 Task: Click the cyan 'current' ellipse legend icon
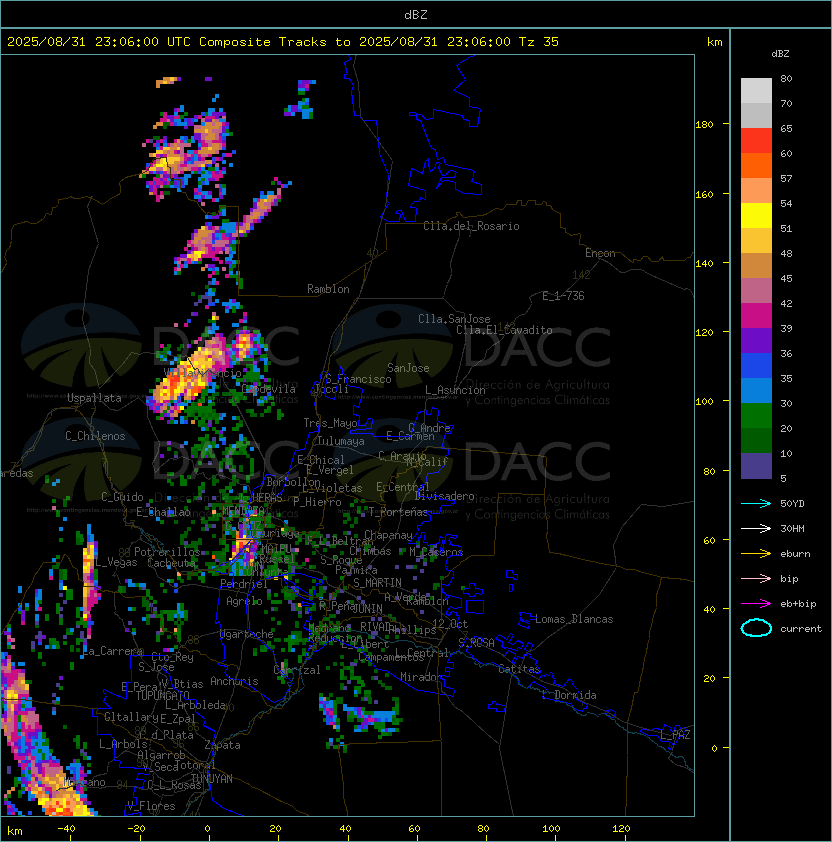(756, 628)
